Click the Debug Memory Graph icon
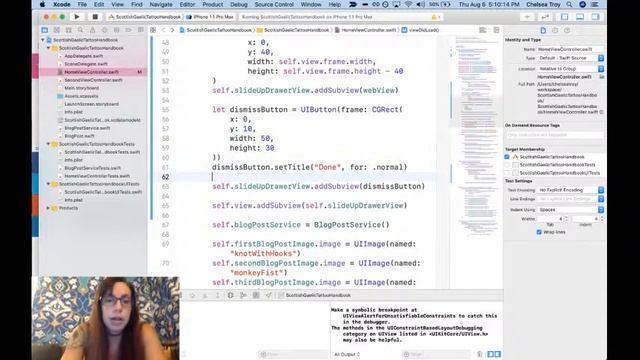Image resolution: width=640 pixels, height=360 pixels. [243, 295]
